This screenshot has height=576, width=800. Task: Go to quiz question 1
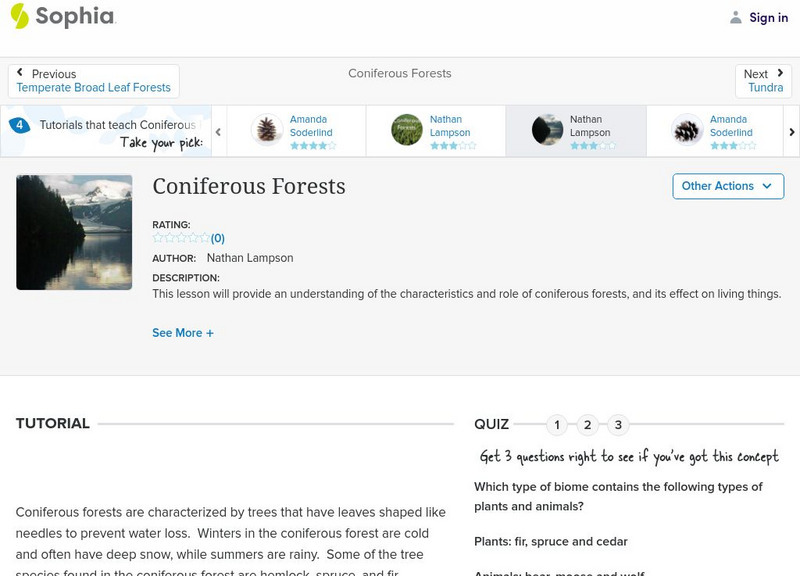click(x=557, y=425)
